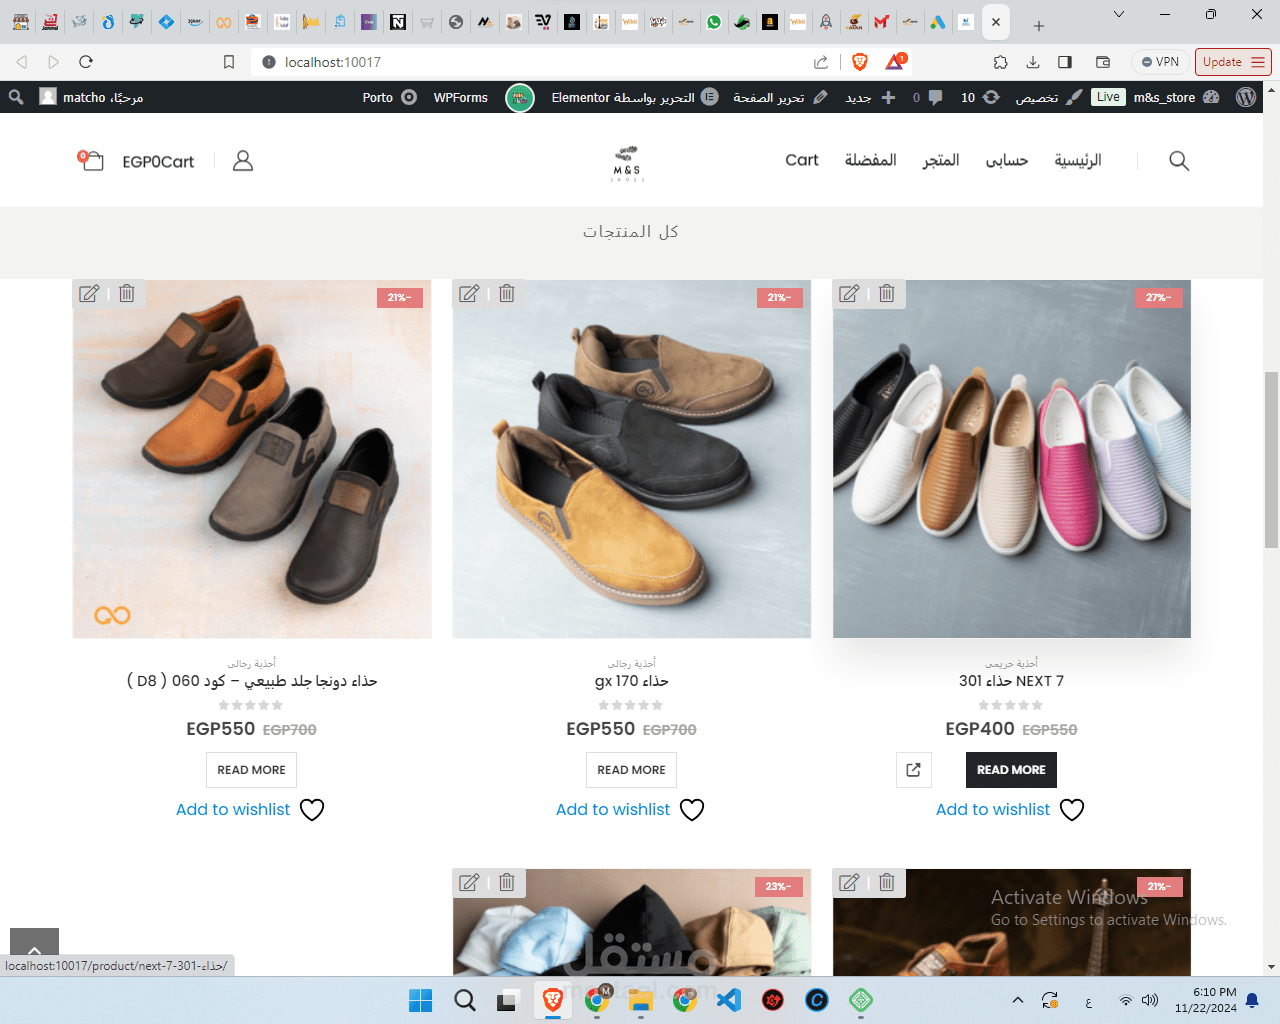Click edit pencil on NEXT 7 shoe
Image resolution: width=1280 pixels, height=1024 pixels.
849,293
